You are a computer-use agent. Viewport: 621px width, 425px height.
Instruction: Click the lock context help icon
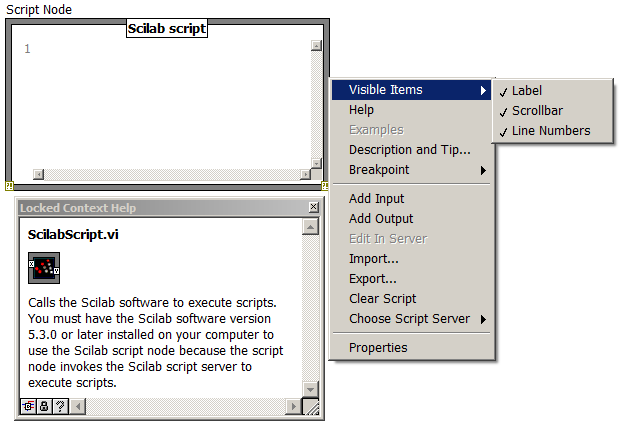(44, 406)
